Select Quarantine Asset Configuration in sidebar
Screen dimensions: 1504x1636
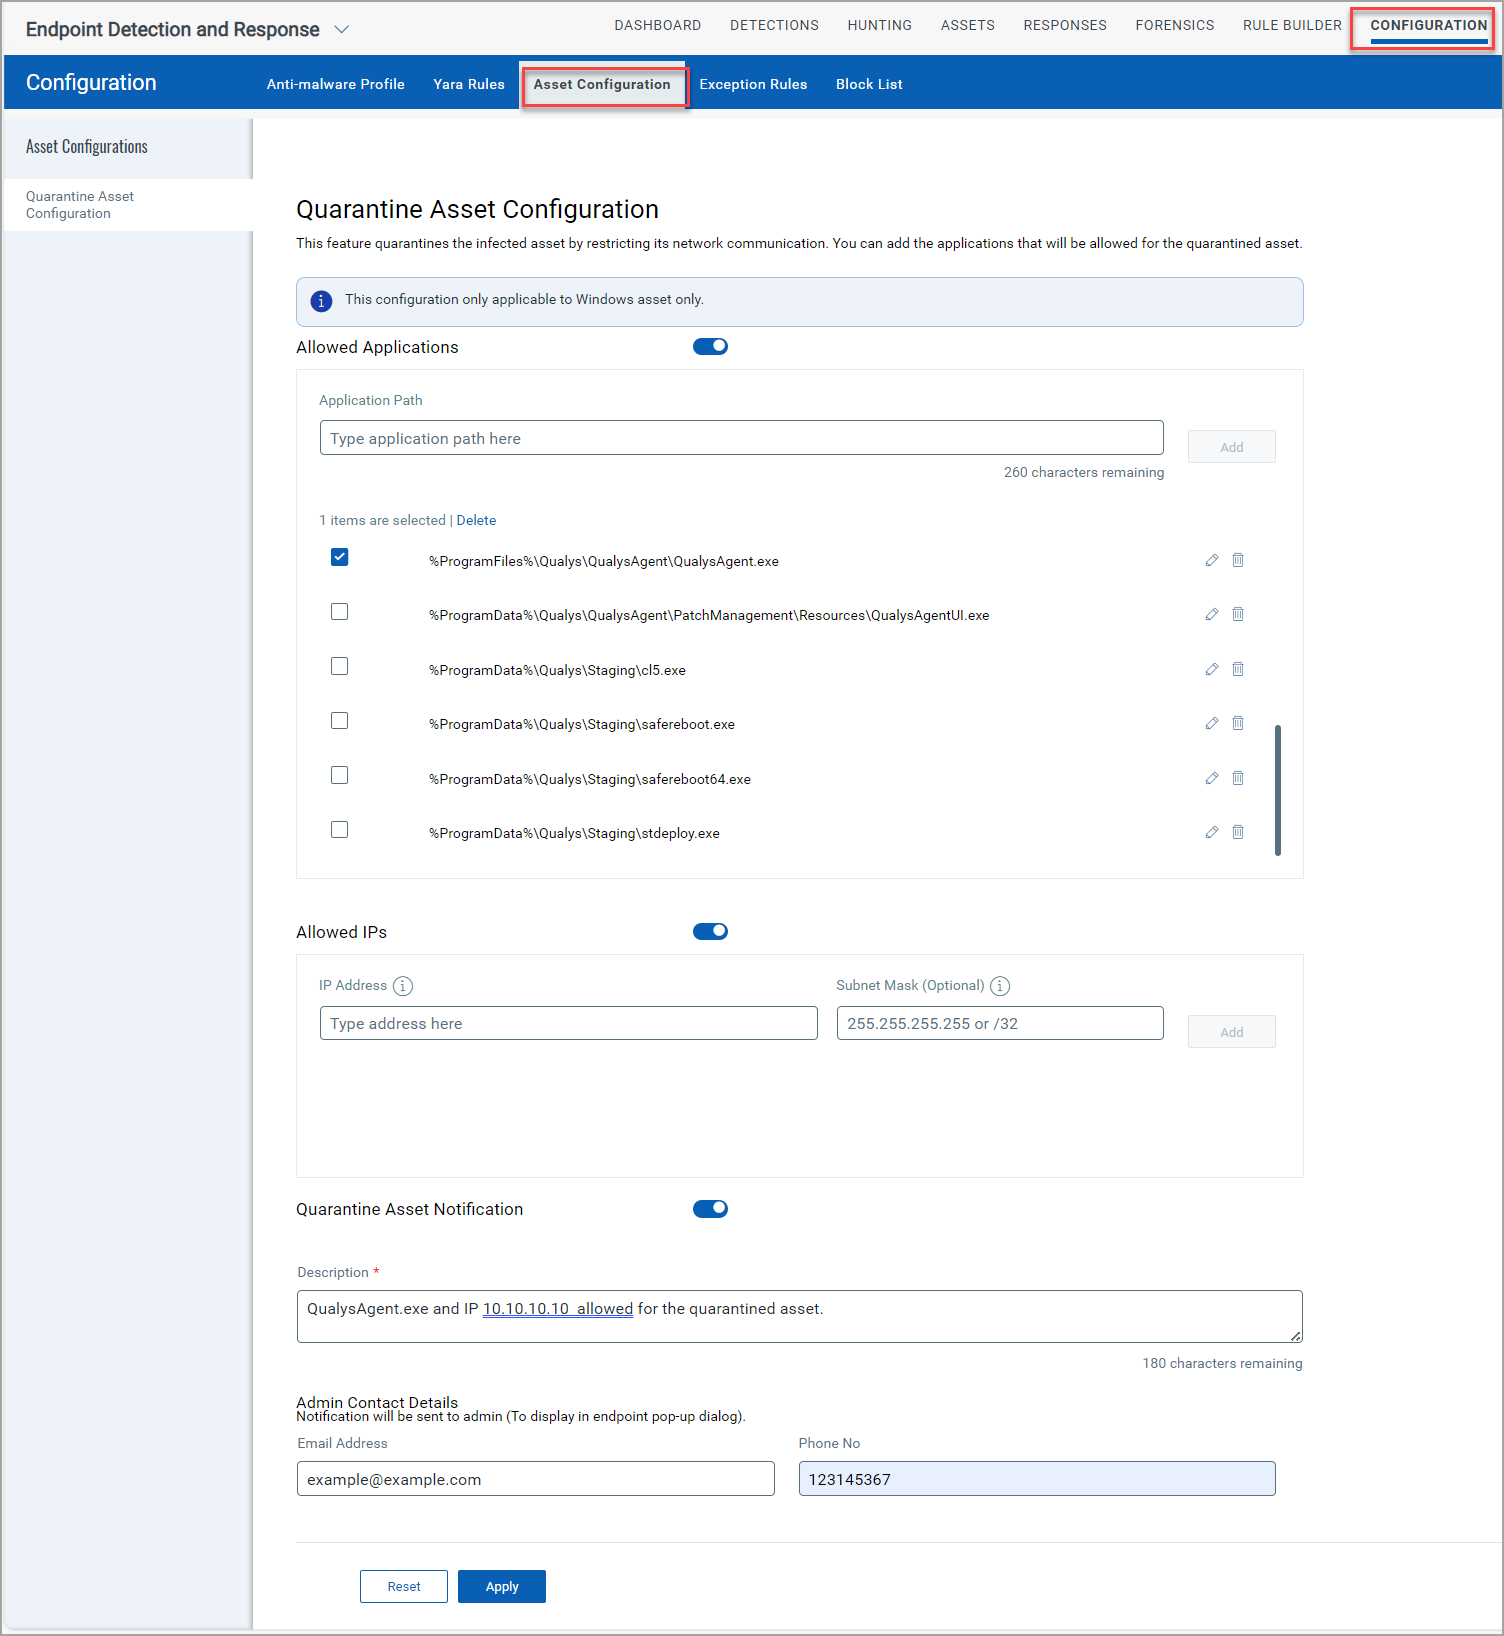80,205
